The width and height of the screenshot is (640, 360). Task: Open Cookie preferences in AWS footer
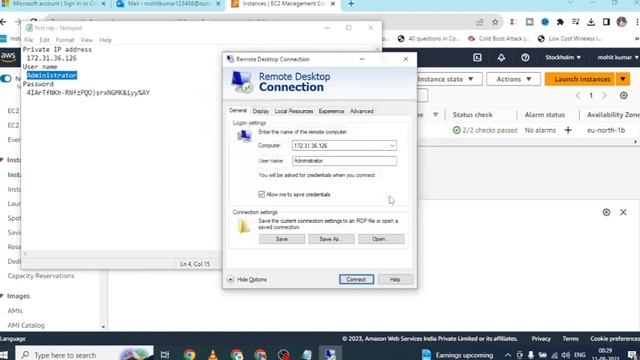click(615, 338)
